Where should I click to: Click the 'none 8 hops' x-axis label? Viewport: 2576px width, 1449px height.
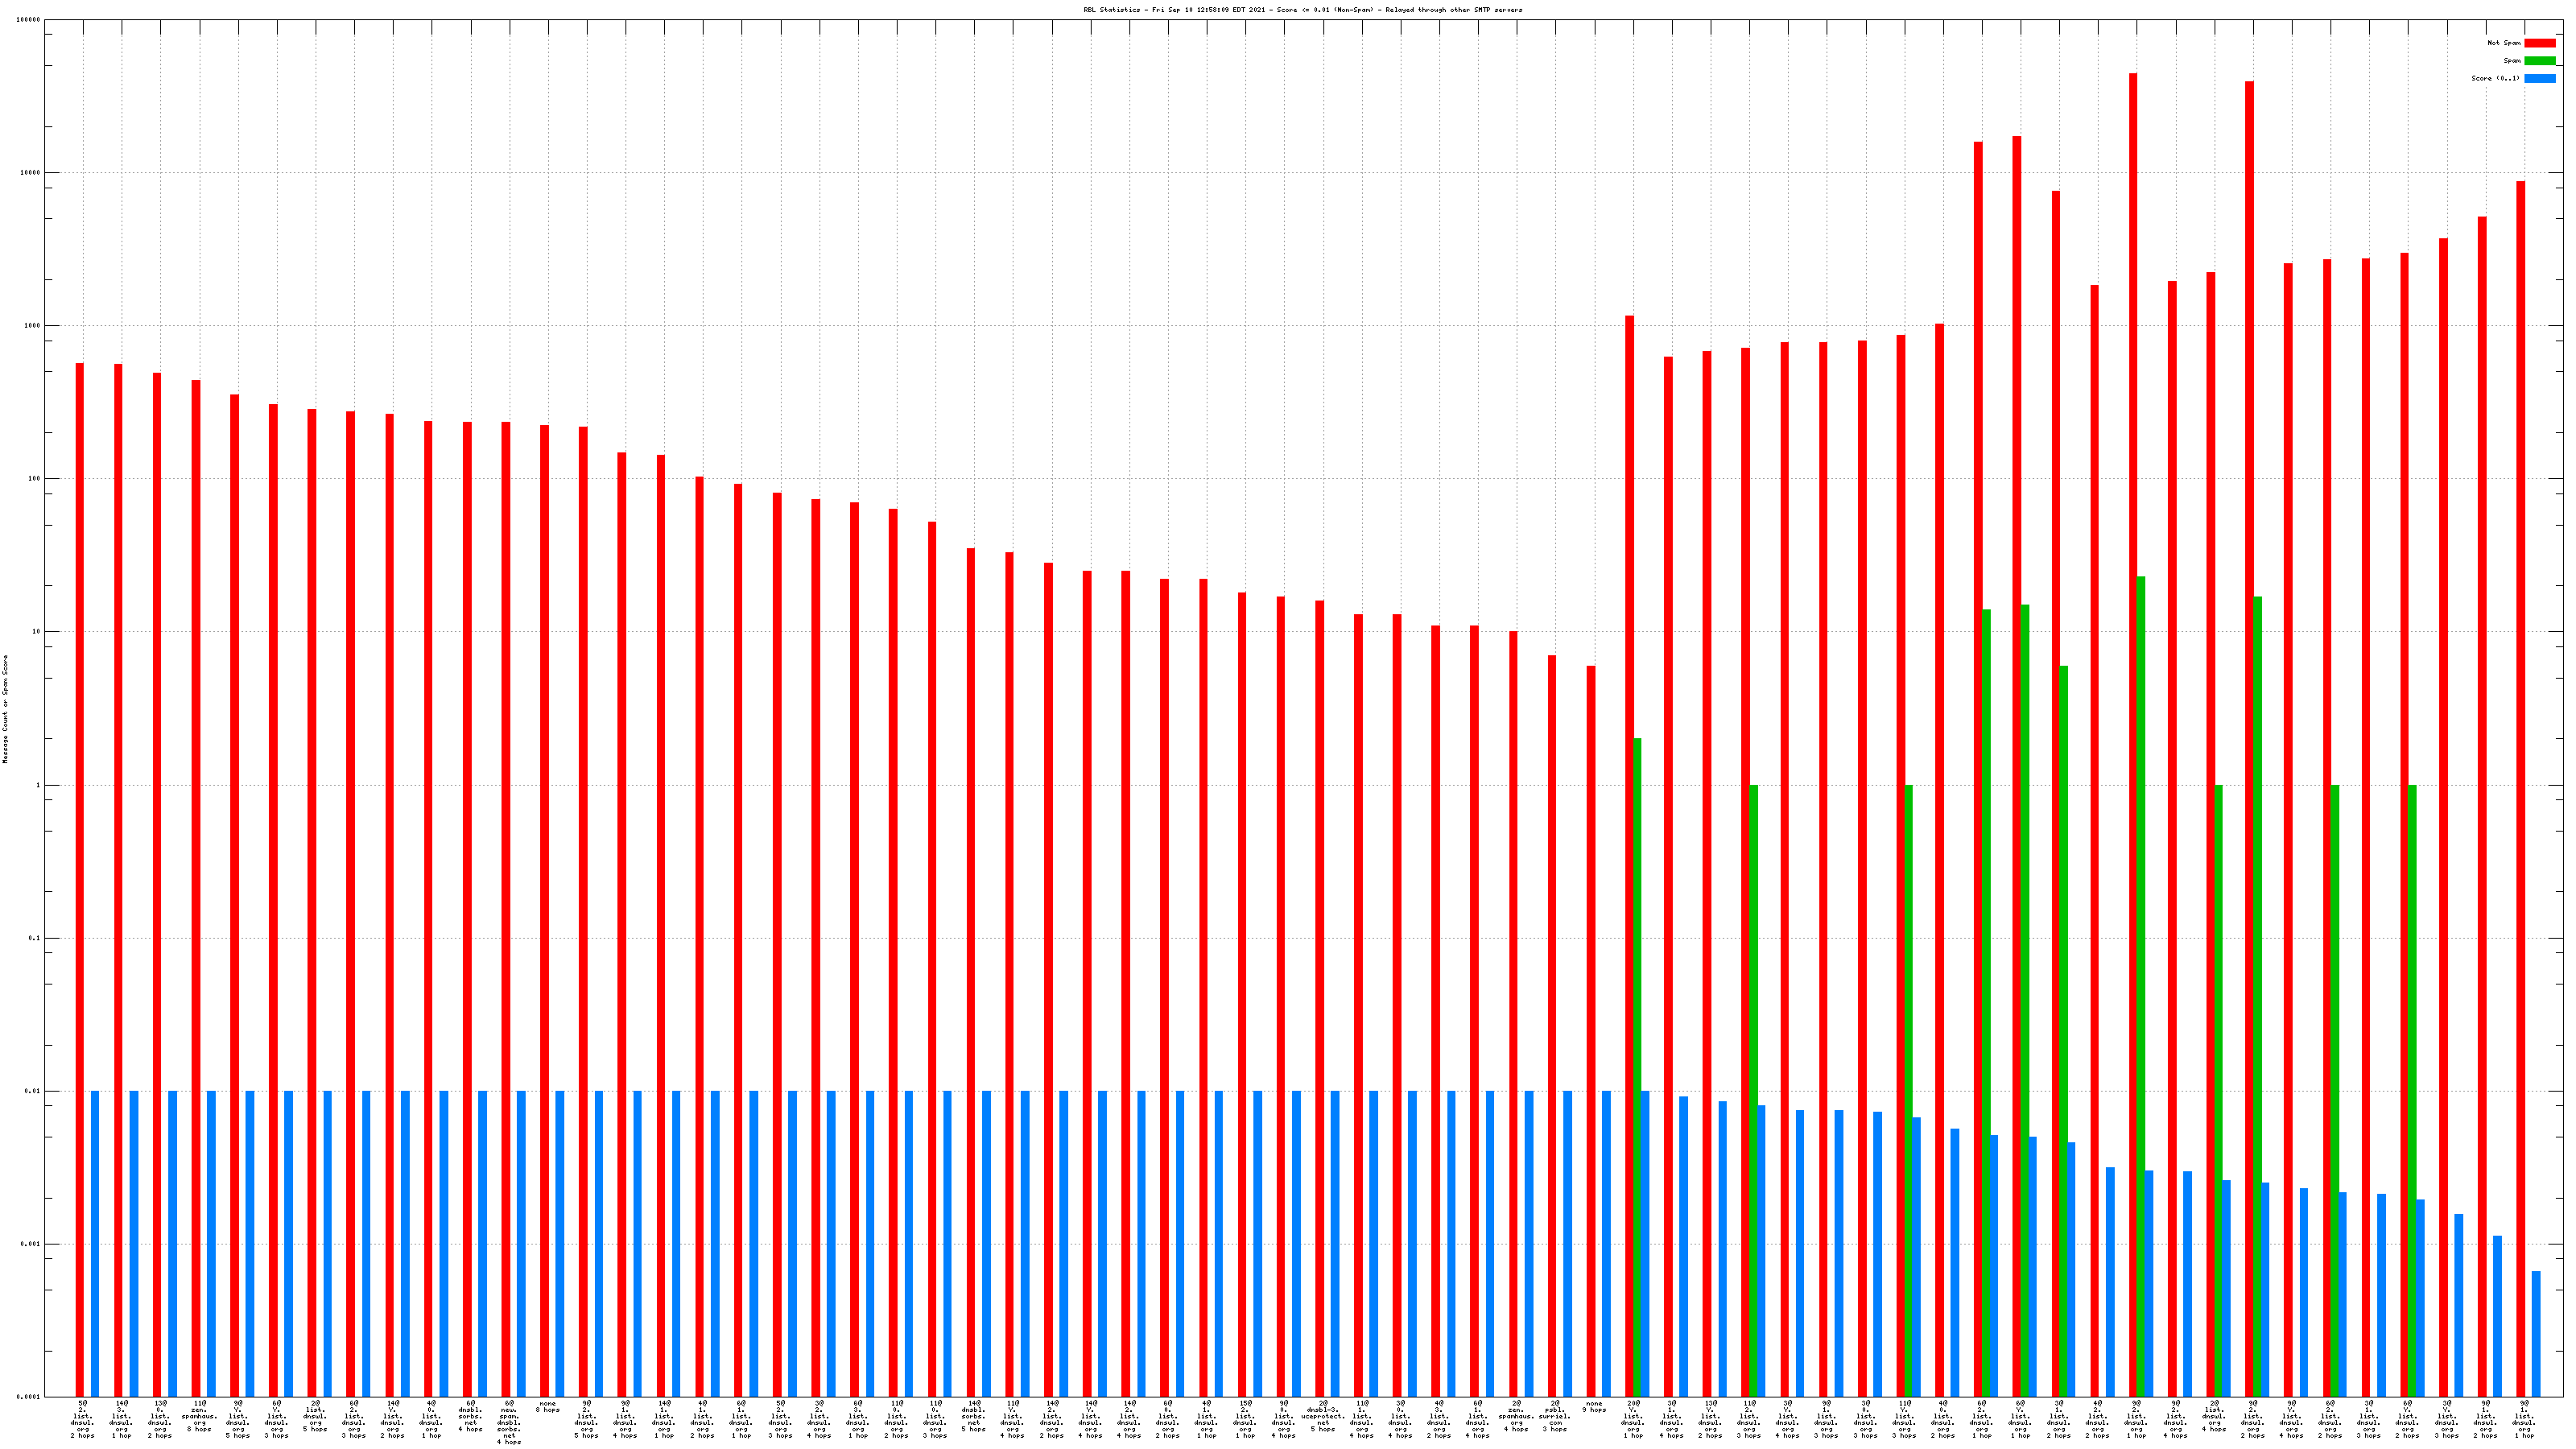pos(547,1407)
